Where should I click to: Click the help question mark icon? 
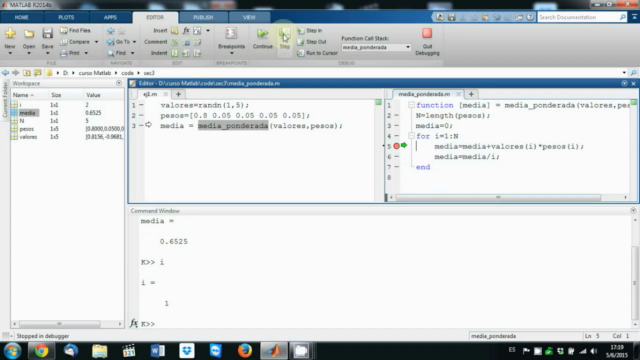[x=530, y=17]
